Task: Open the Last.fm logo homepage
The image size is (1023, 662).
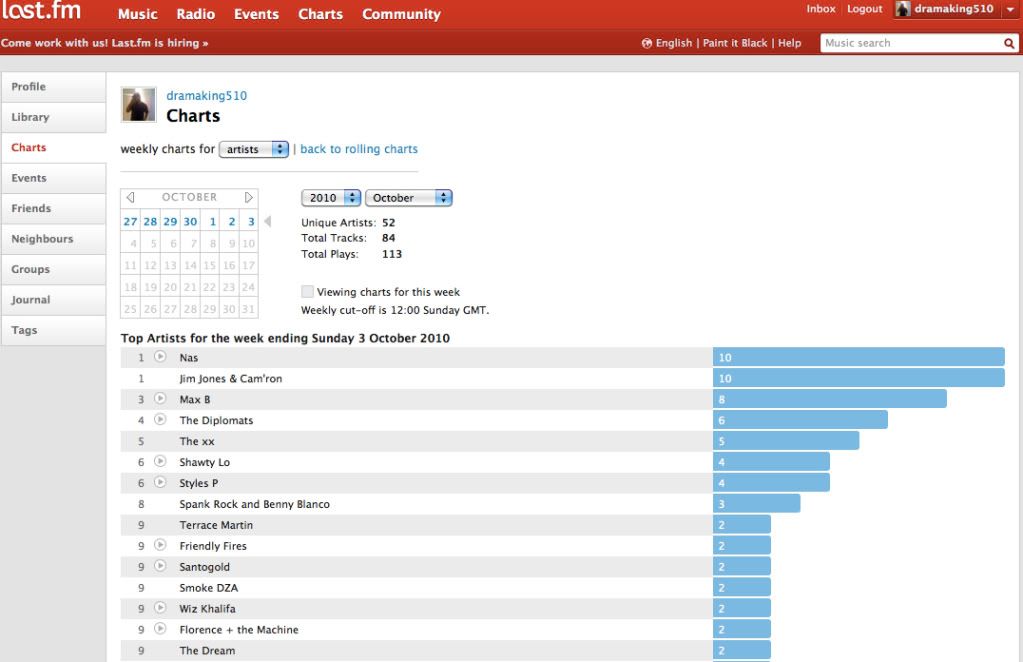Action: coord(41,11)
